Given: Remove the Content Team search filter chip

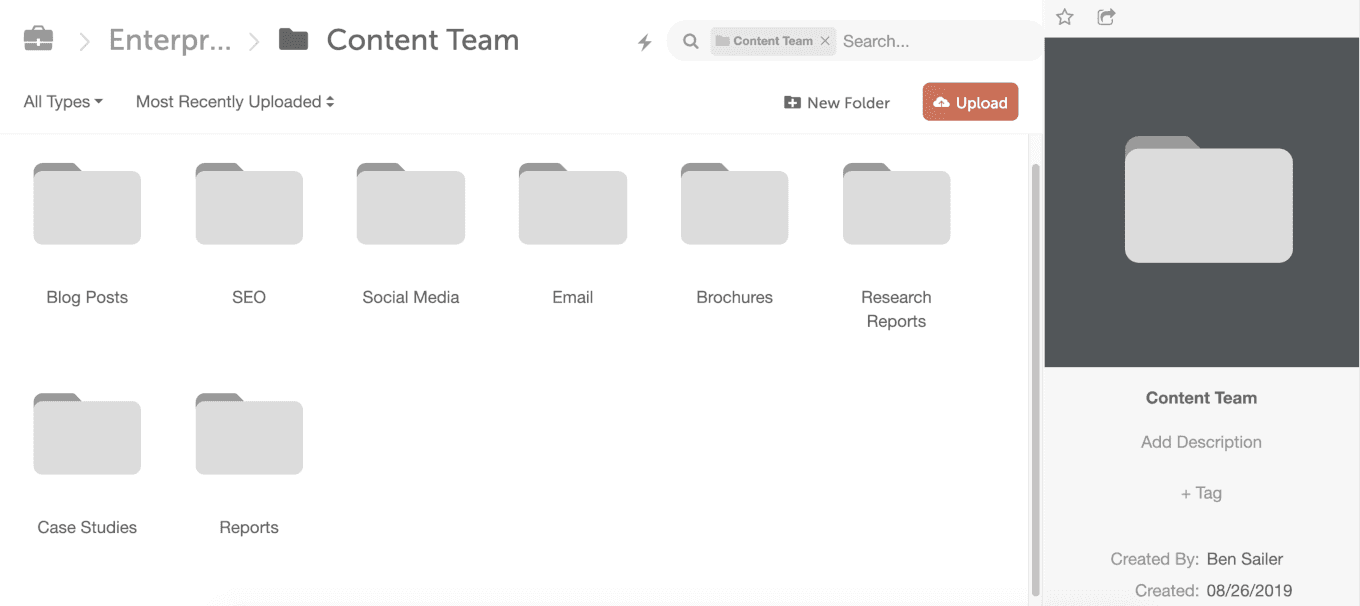Looking at the screenshot, I should point(826,41).
